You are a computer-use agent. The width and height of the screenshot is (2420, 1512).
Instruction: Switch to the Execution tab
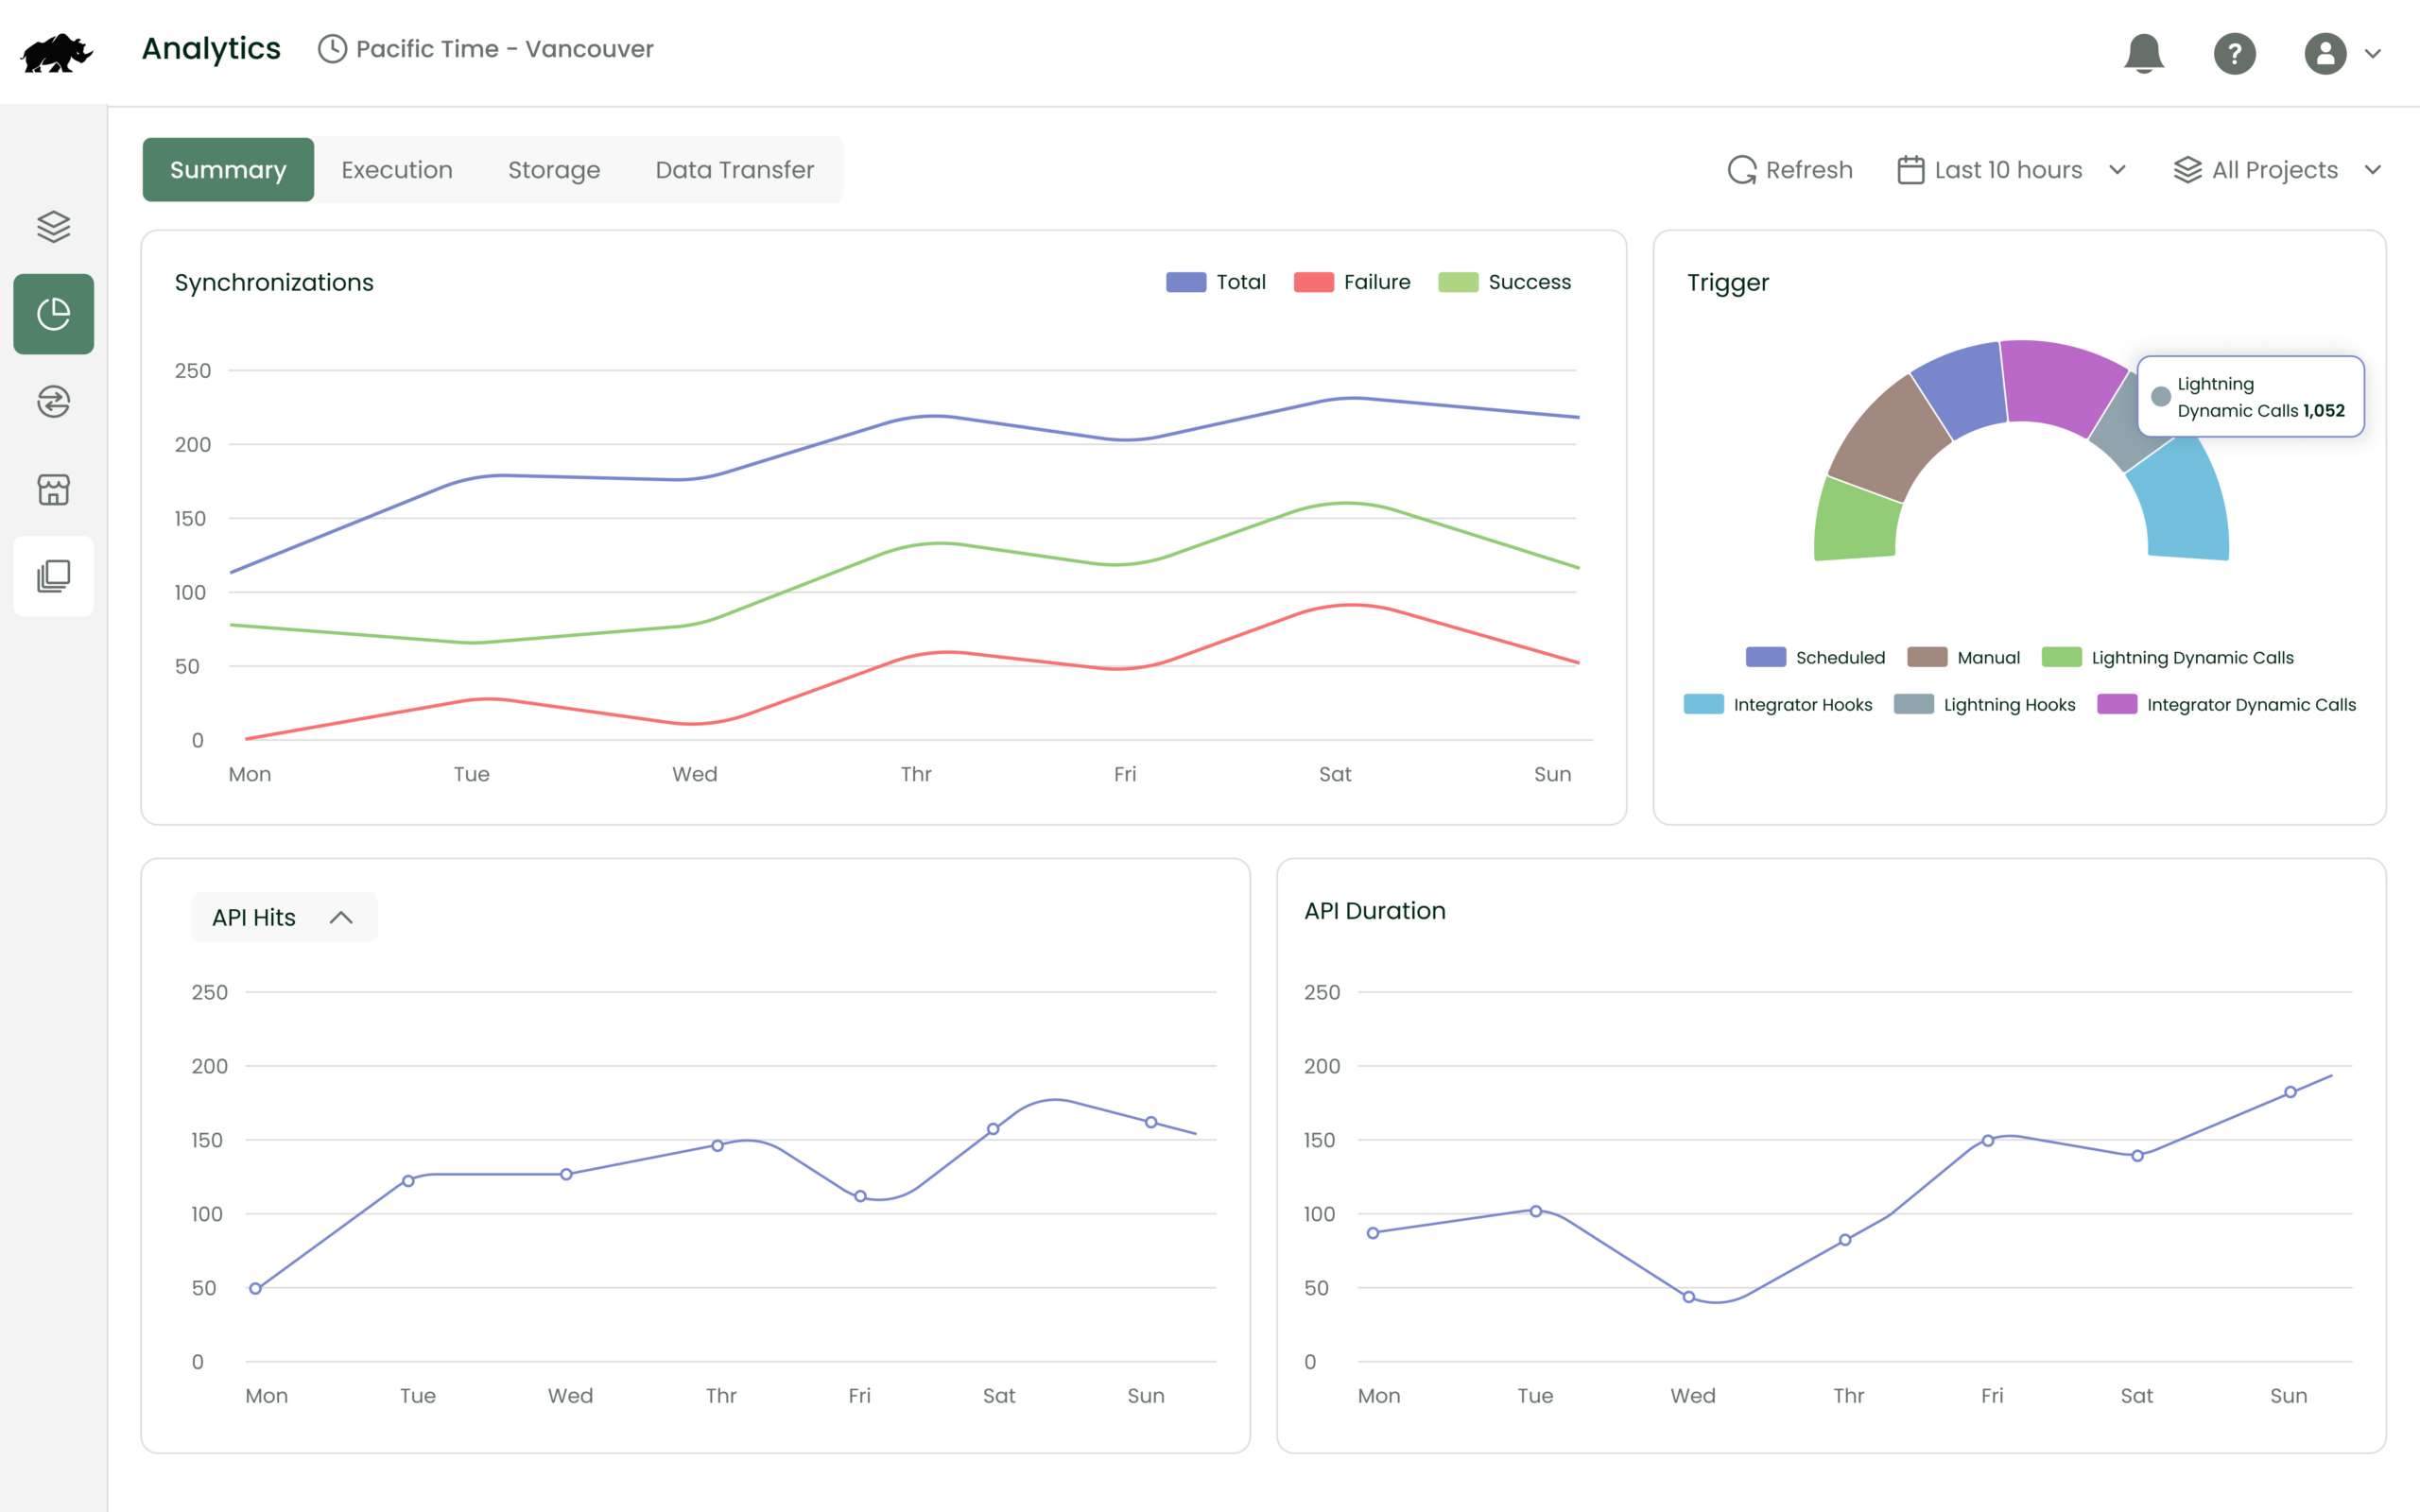[x=396, y=169]
